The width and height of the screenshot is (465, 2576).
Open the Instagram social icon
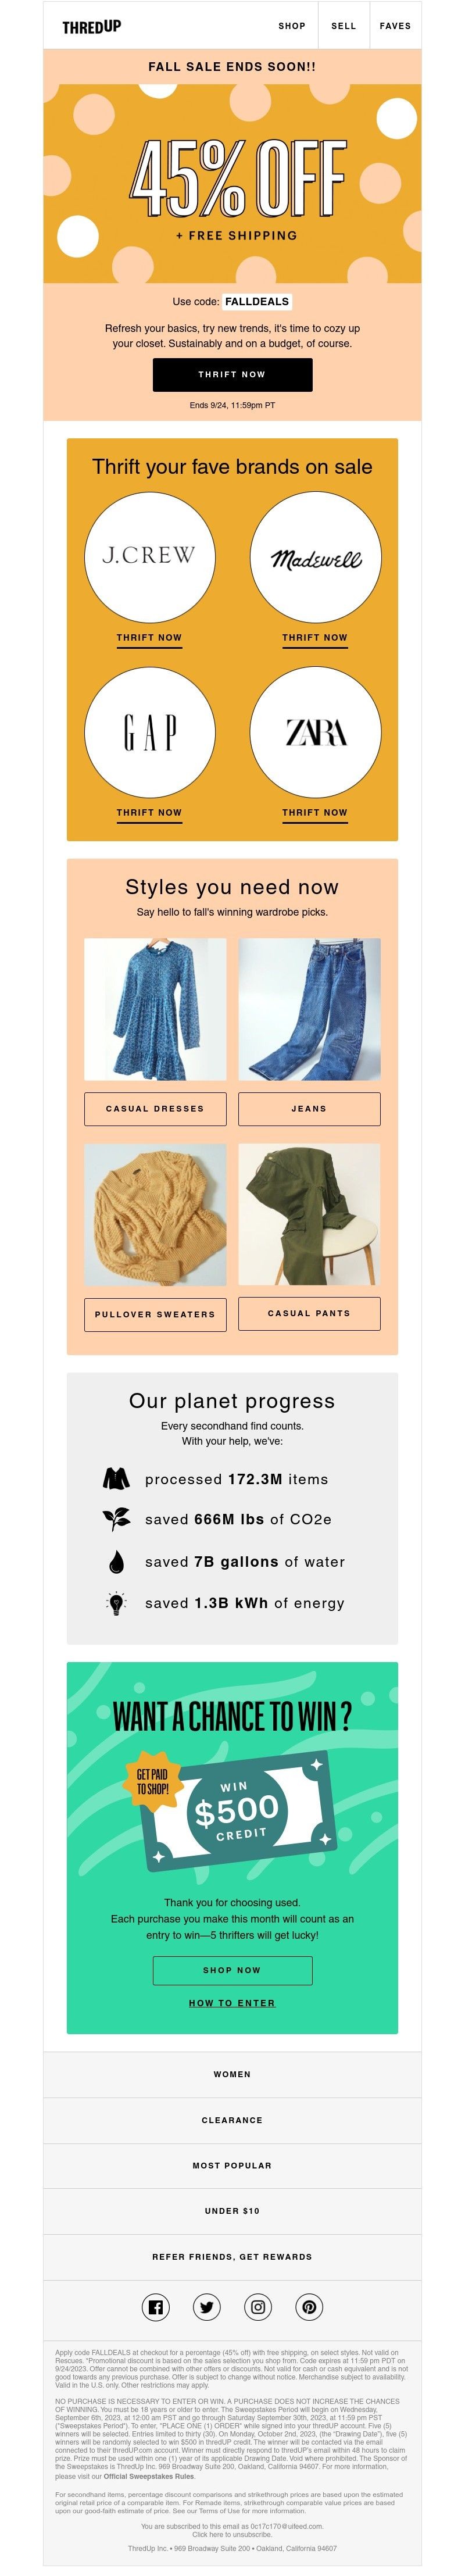[258, 2307]
